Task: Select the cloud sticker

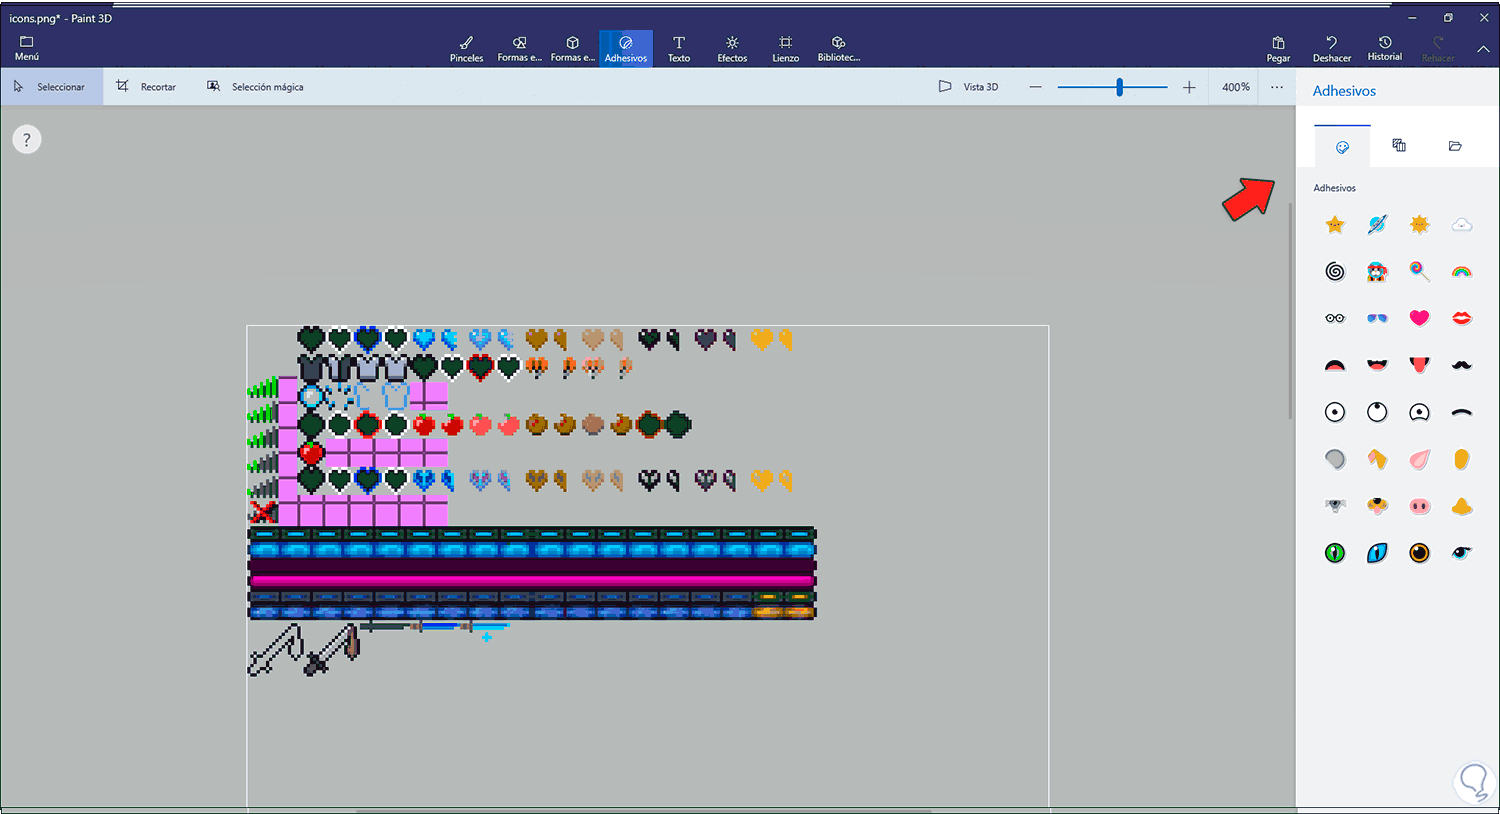Action: click(x=1462, y=225)
